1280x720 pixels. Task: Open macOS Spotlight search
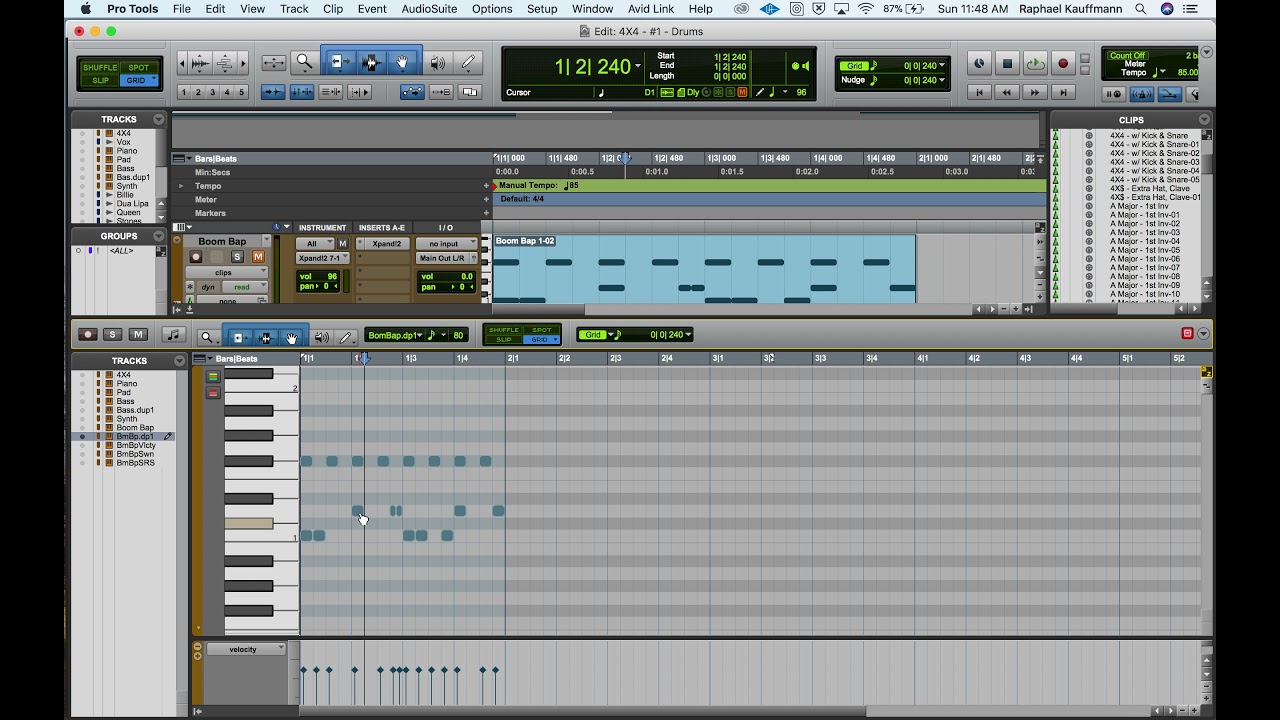coord(1141,9)
